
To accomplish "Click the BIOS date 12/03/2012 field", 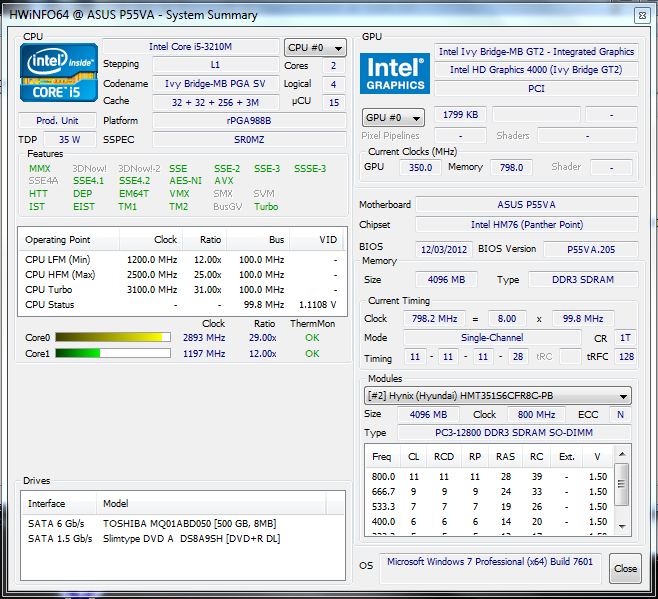I will [444, 249].
